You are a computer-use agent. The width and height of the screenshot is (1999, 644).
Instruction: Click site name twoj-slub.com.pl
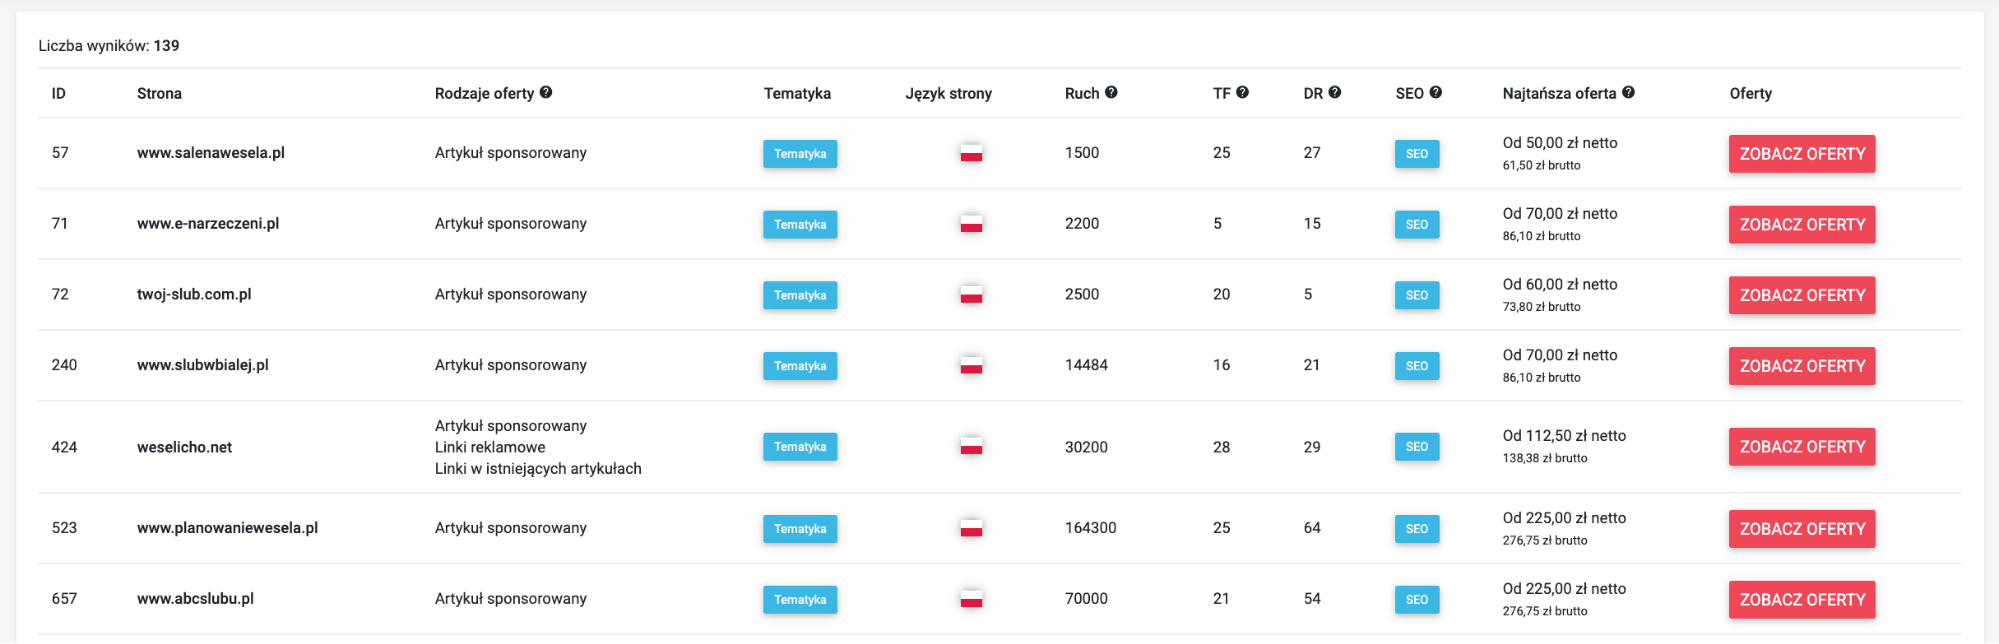point(194,295)
